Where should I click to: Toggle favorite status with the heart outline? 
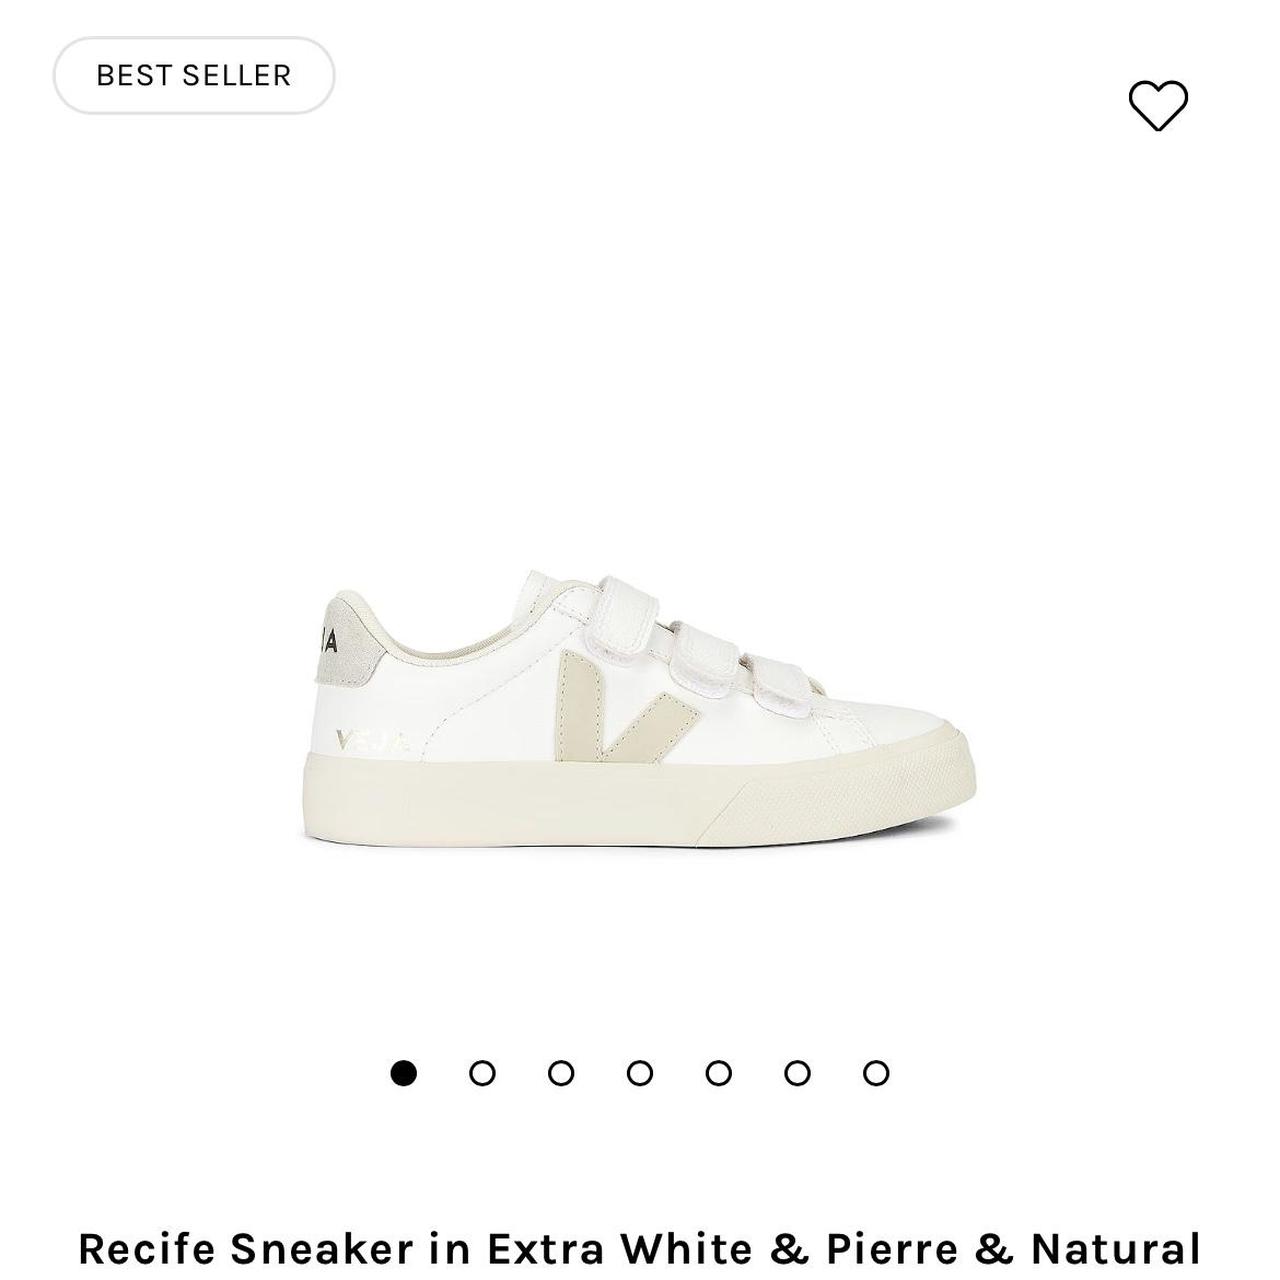(x=1160, y=106)
